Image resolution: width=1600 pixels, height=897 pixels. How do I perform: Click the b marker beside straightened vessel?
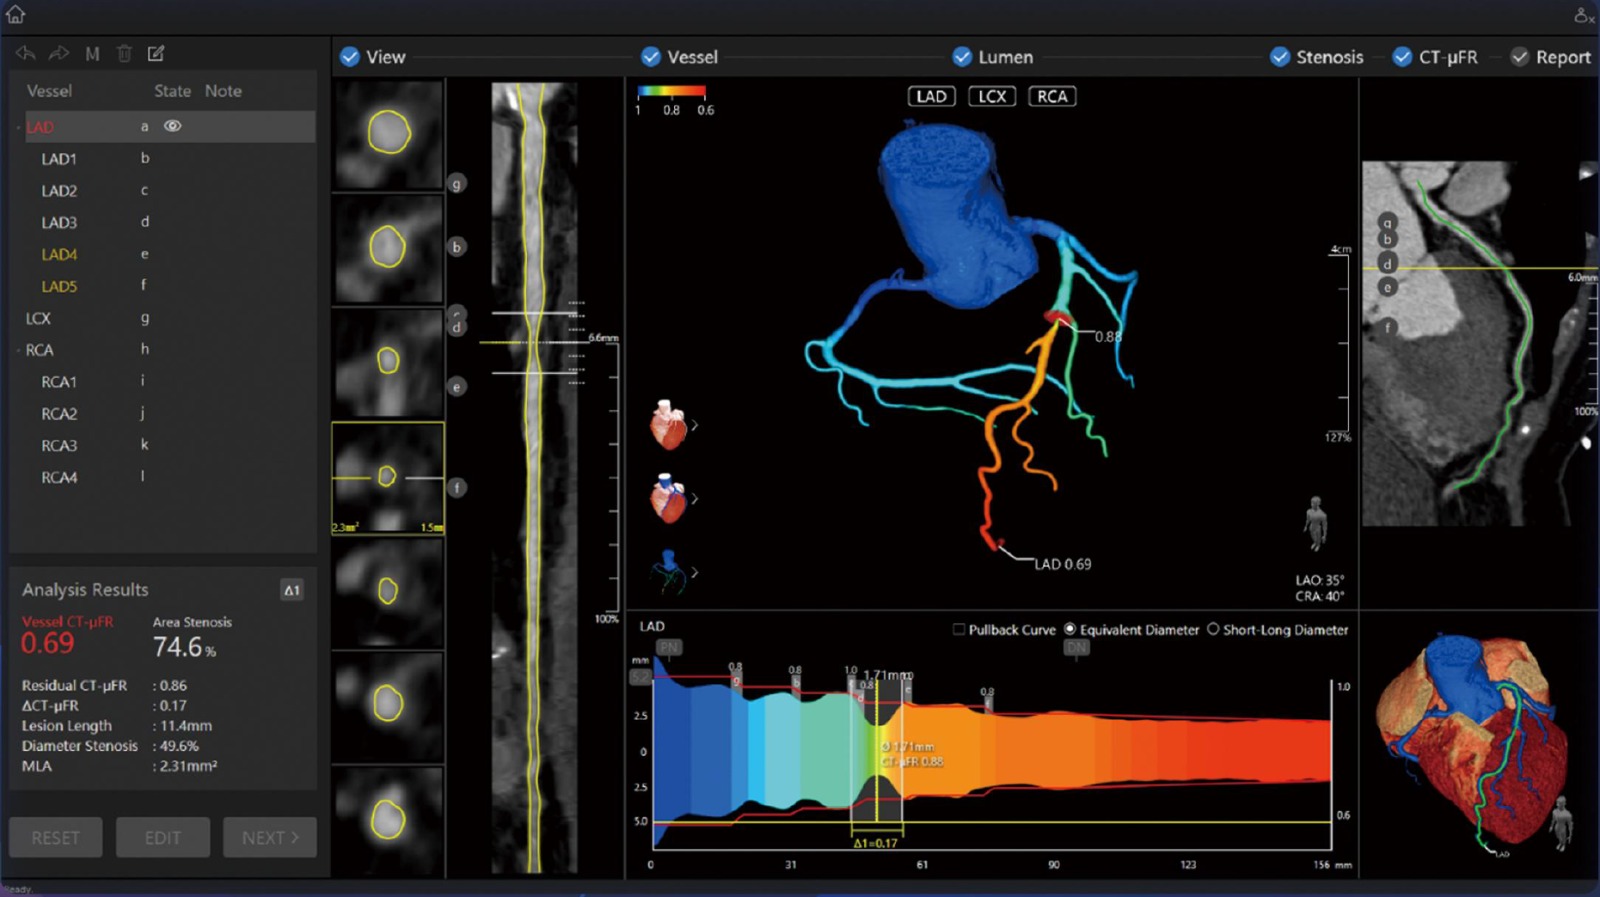456,247
